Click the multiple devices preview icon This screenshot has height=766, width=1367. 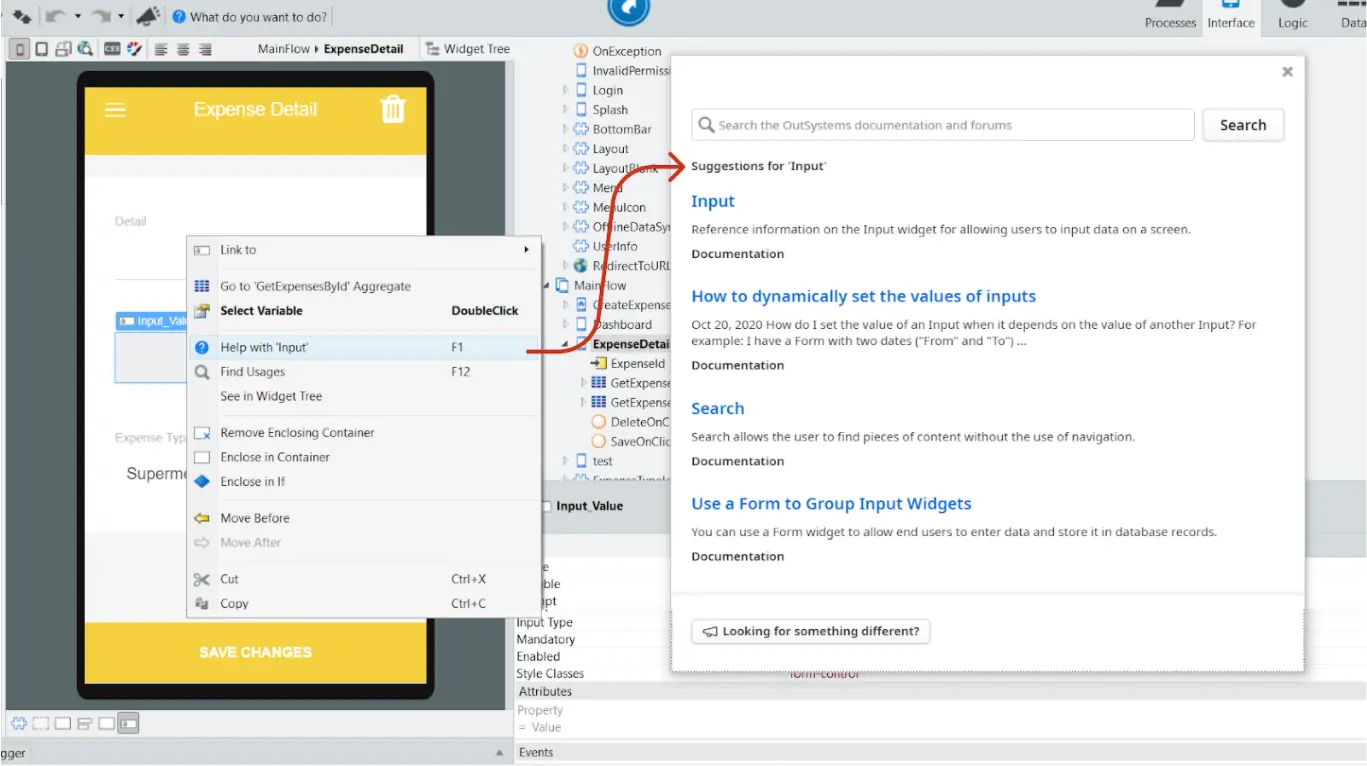coord(63,48)
